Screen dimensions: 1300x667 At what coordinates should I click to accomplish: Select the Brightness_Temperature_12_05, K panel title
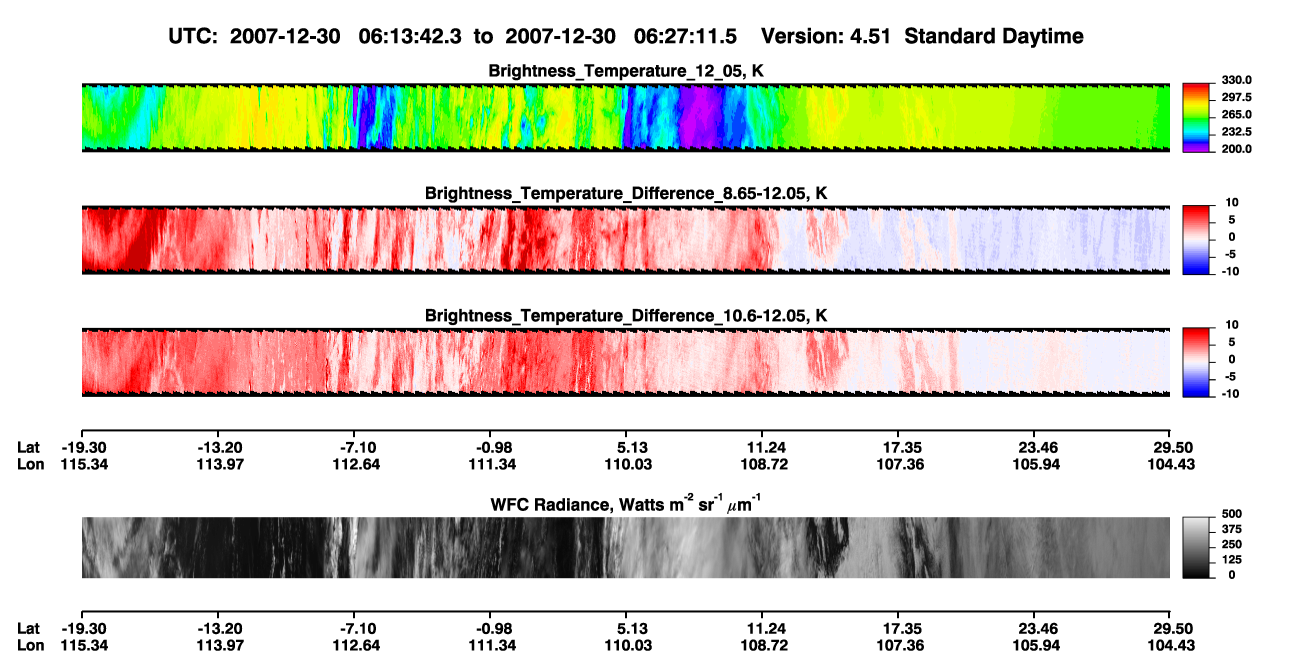(626, 71)
